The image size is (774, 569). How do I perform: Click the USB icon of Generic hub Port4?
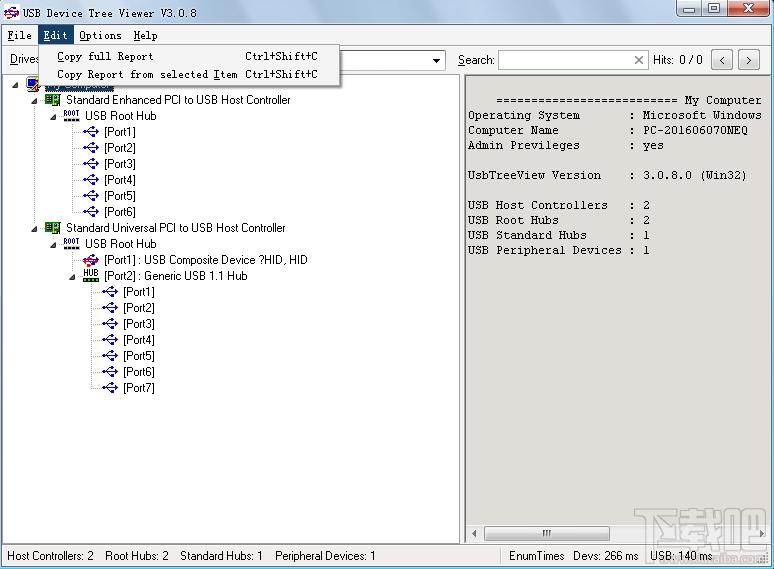[110, 340]
